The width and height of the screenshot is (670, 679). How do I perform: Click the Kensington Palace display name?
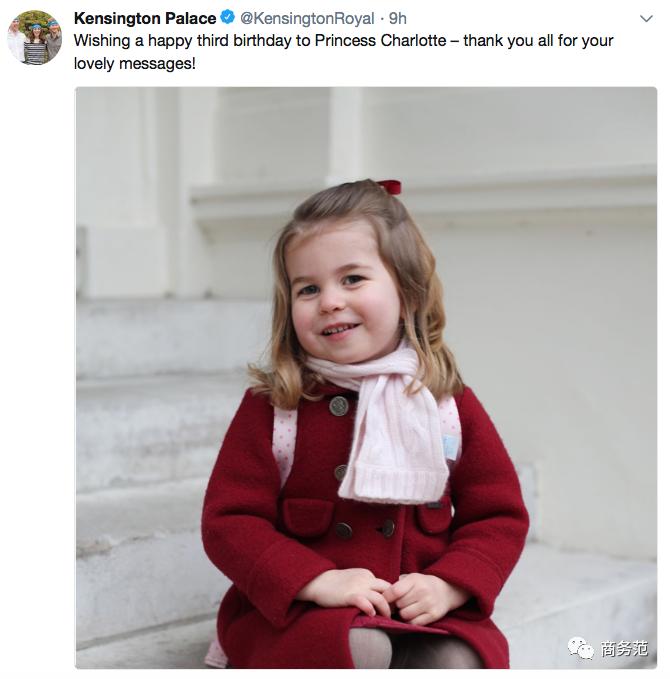point(145,18)
